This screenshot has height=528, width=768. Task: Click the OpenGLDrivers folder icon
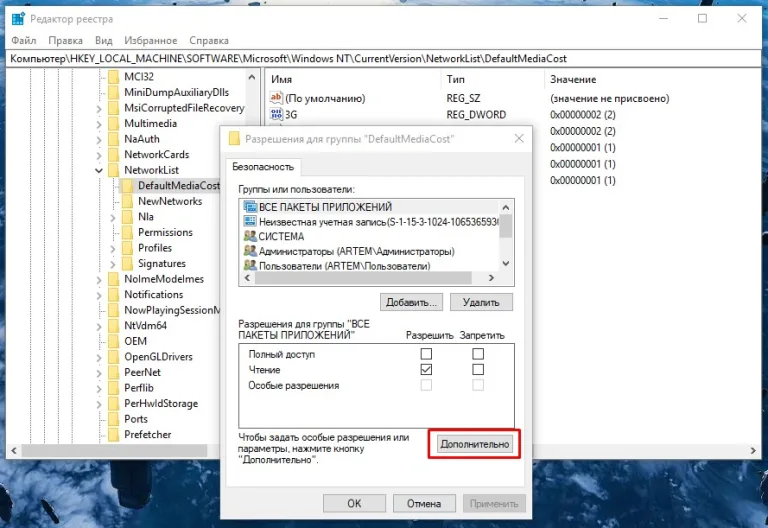114,357
